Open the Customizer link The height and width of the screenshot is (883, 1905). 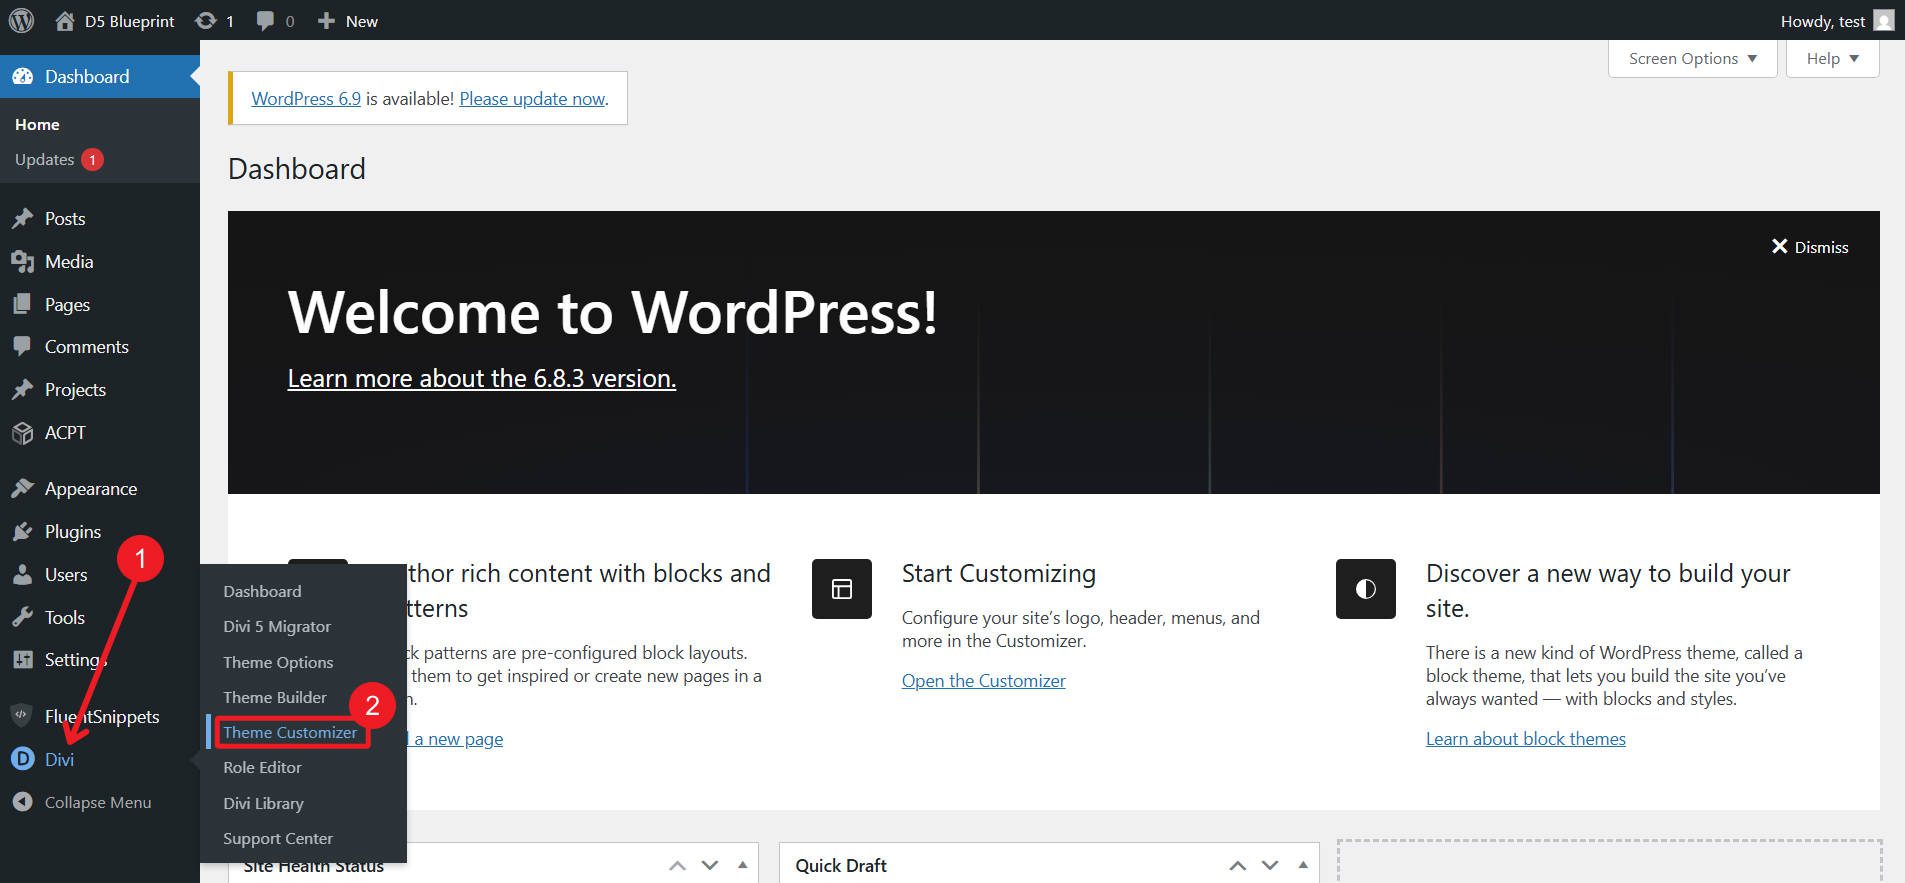[983, 680]
